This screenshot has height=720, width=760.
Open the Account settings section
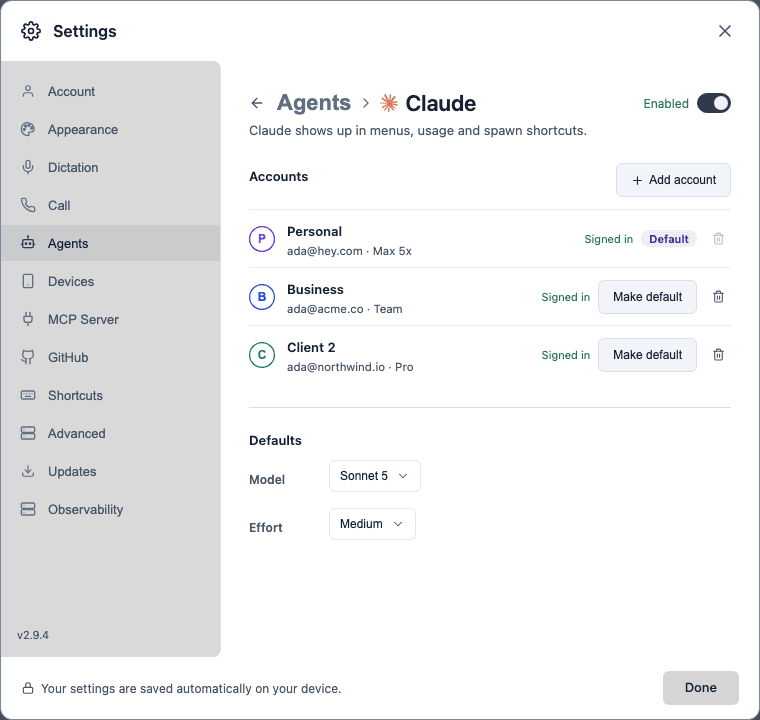(x=111, y=92)
